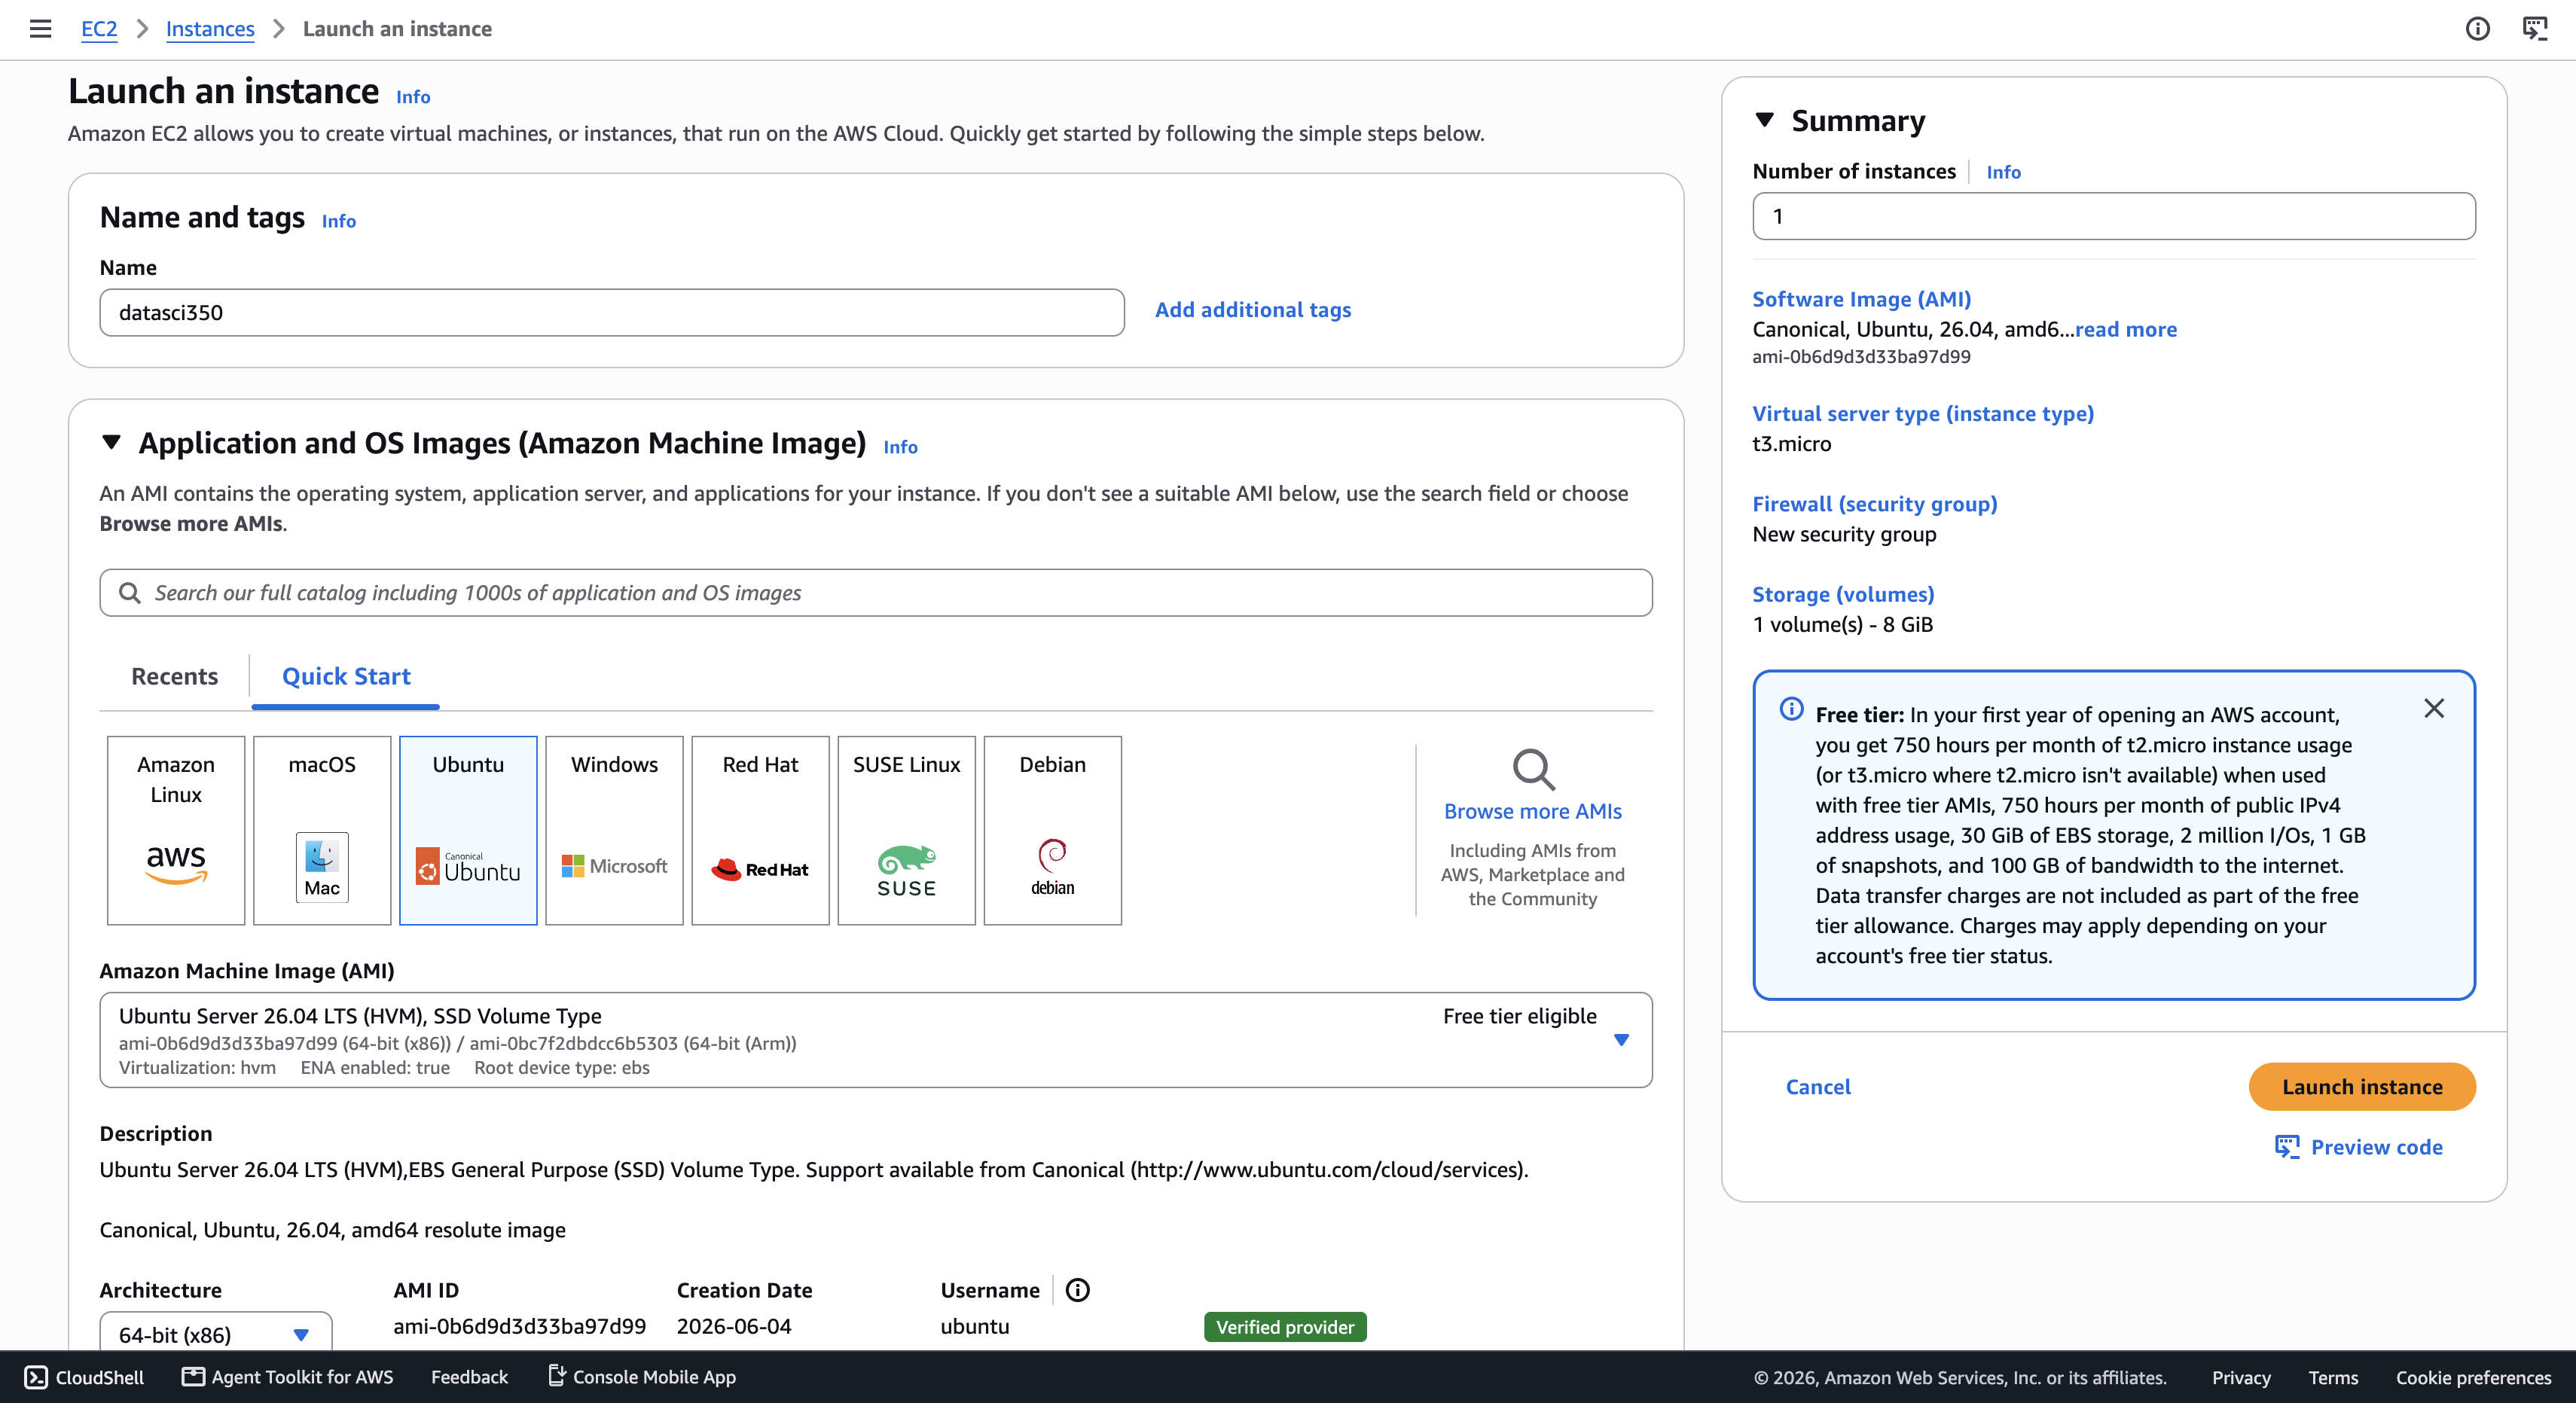The width and height of the screenshot is (2576, 1403).
Task: Click the Add additional tags link
Action: [x=1252, y=310]
